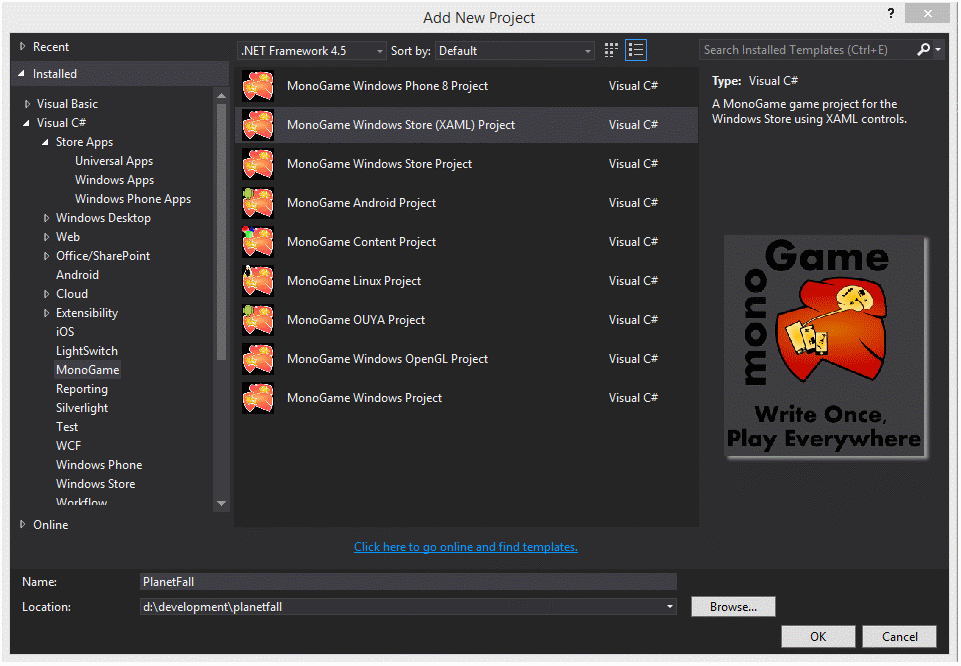Click the MonoGame Content Project icon

(x=258, y=242)
